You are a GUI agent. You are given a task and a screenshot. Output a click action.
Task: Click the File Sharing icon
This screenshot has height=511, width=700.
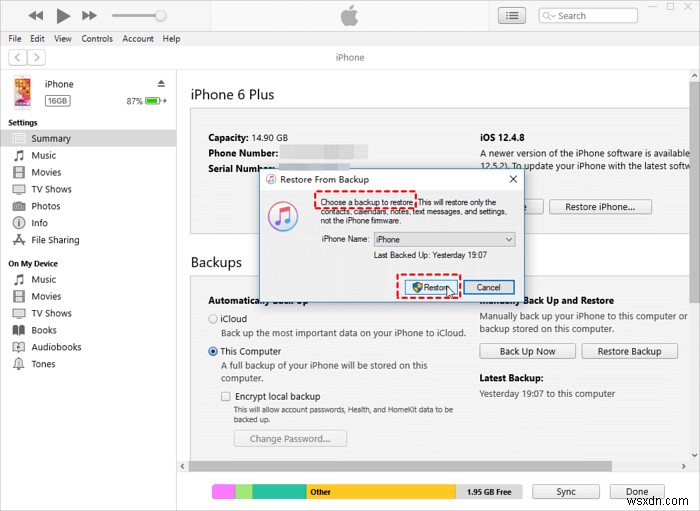pyautogui.click(x=19, y=240)
